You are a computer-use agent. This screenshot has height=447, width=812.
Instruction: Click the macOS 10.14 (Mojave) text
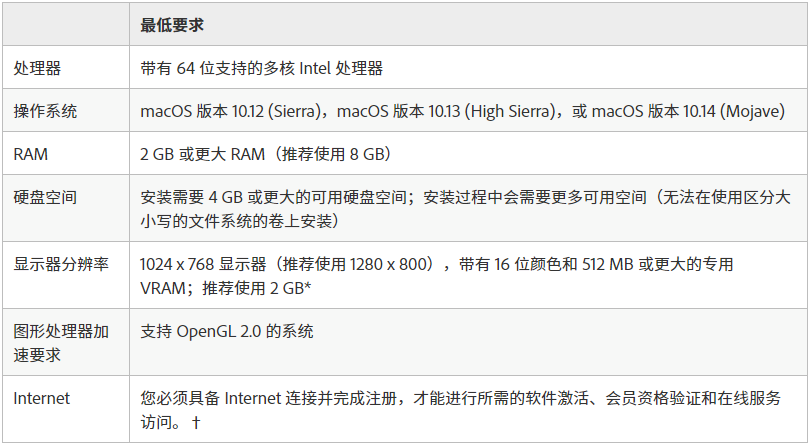pyautogui.click(x=689, y=111)
